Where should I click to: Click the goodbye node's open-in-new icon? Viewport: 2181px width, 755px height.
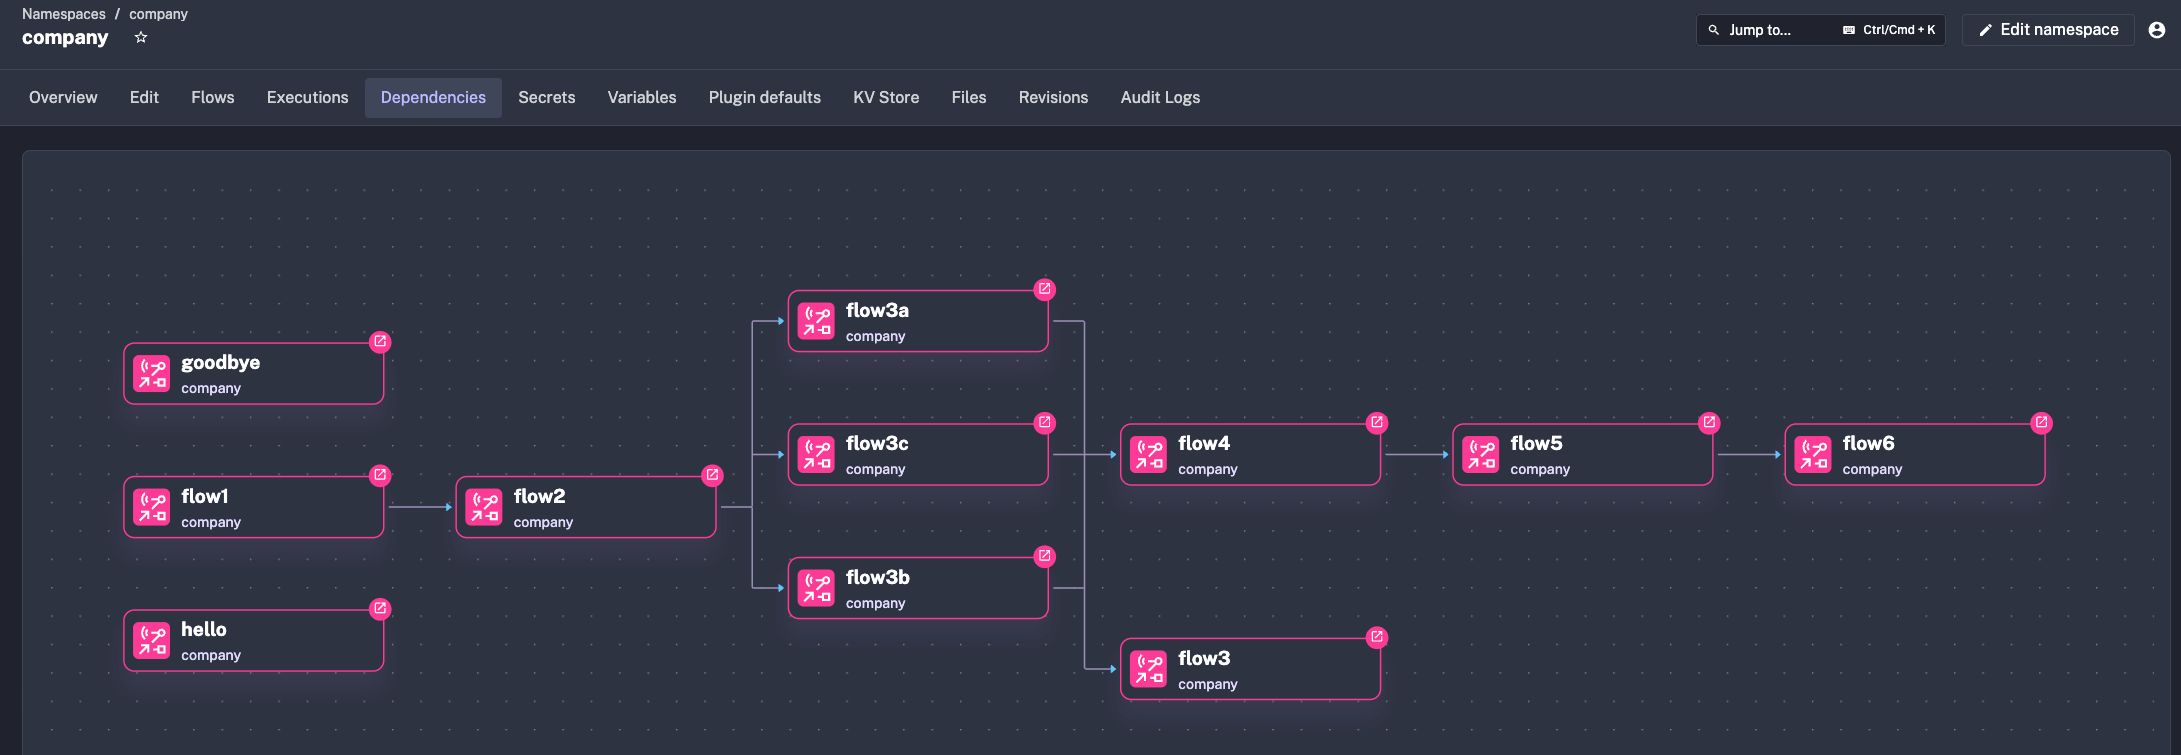point(380,342)
